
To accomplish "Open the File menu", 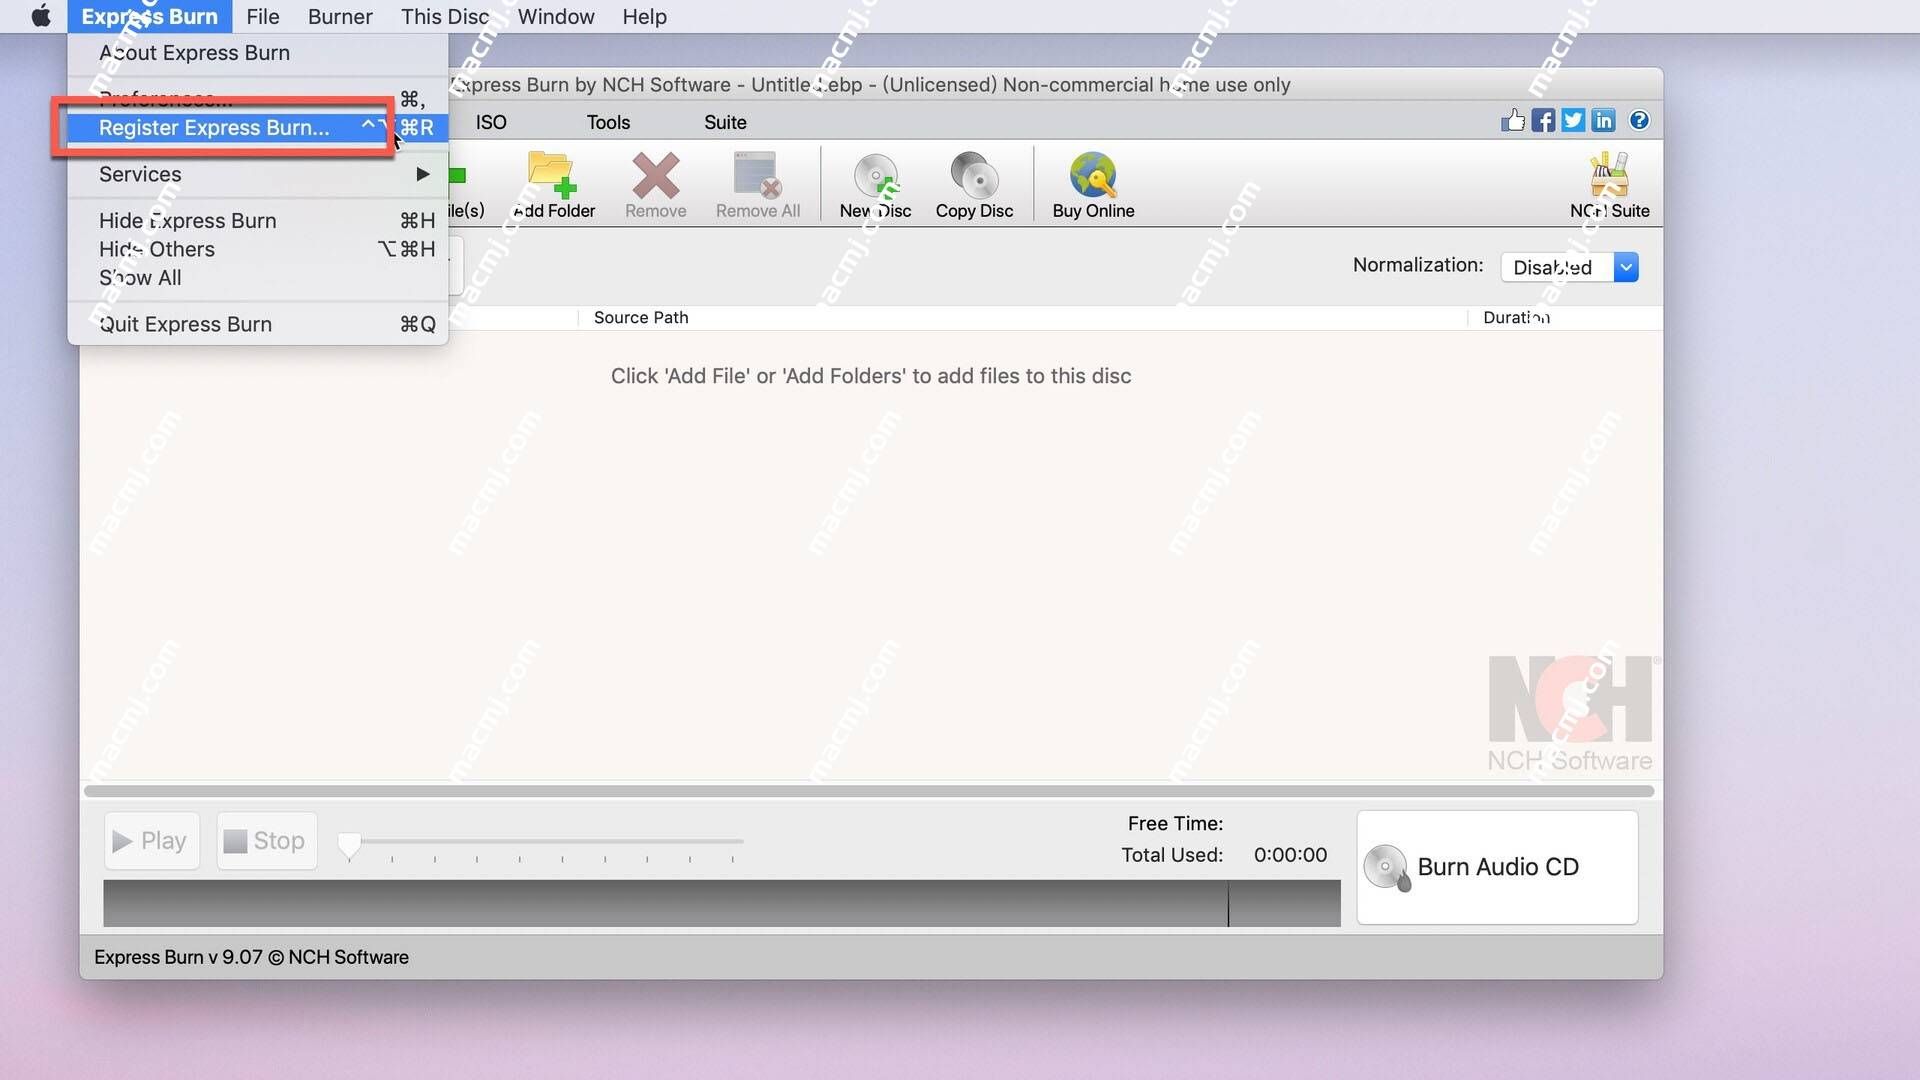I will (263, 16).
